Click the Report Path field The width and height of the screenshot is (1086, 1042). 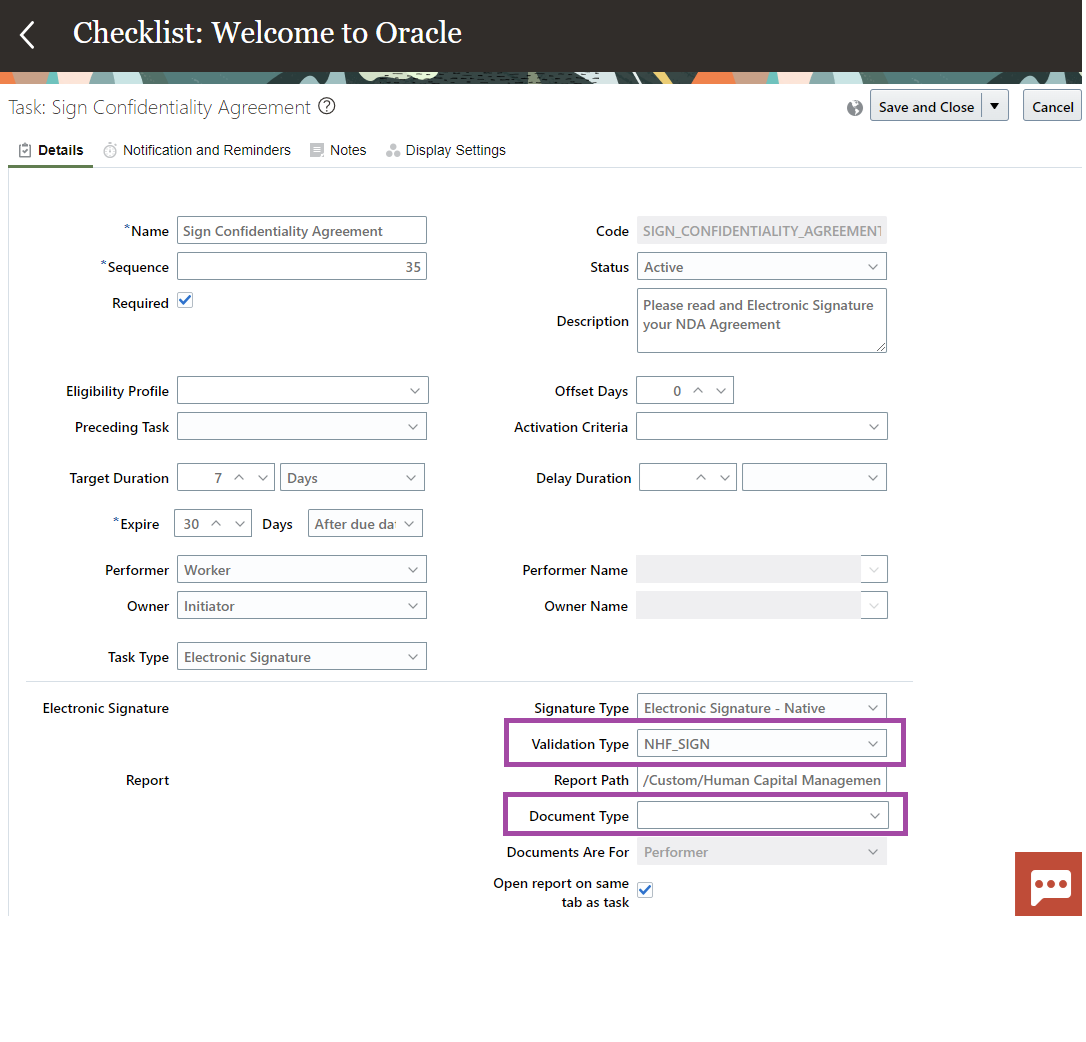point(762,780)
